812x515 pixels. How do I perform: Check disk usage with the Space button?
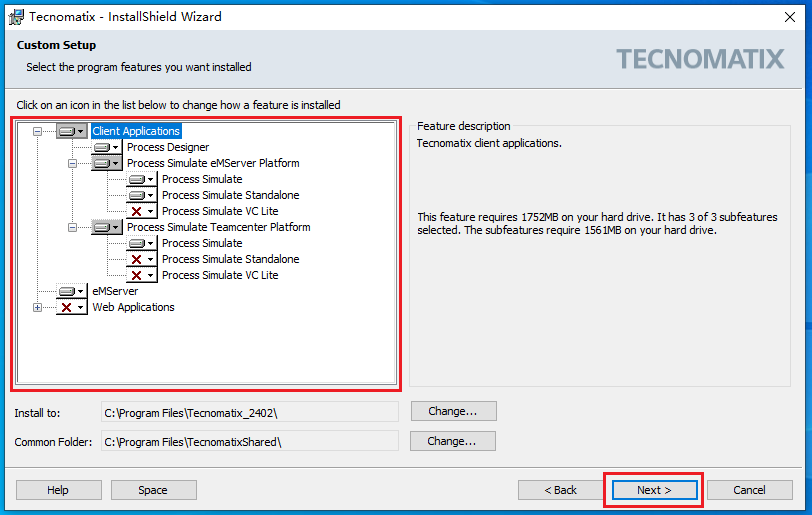click(x=153, y=490)
